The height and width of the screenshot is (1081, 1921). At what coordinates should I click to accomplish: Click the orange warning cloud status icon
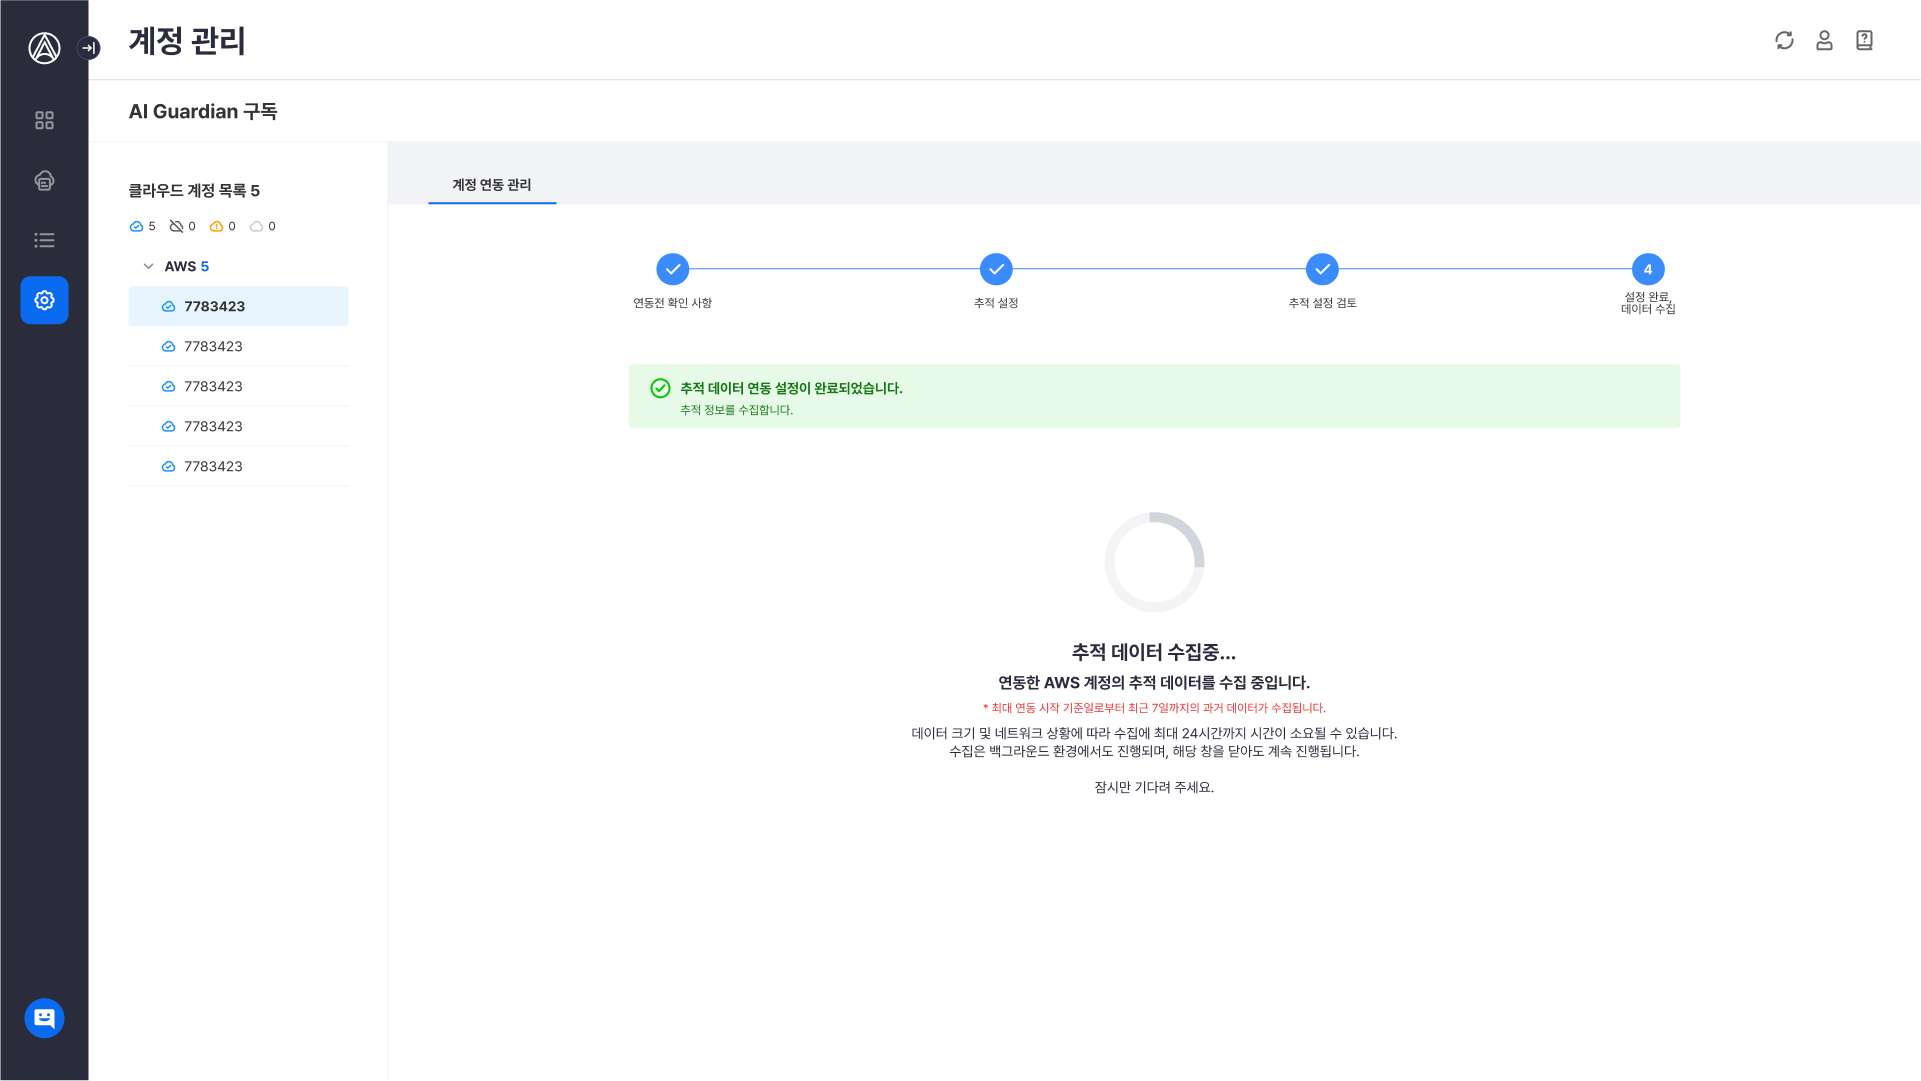[x=216, y=226]
